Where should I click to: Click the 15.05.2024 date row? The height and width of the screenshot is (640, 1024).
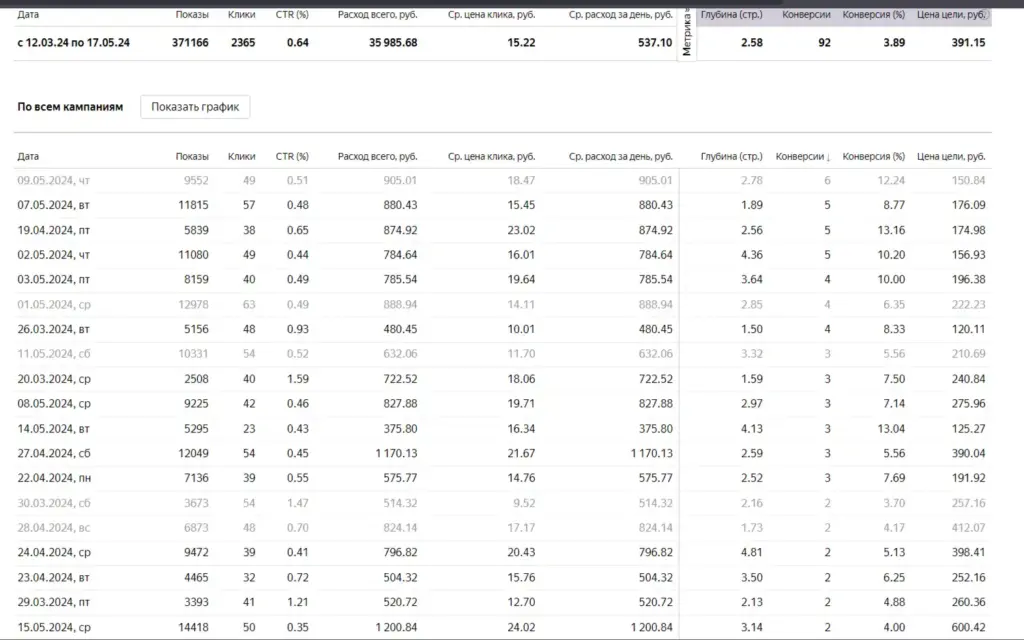tap(53, 627)
